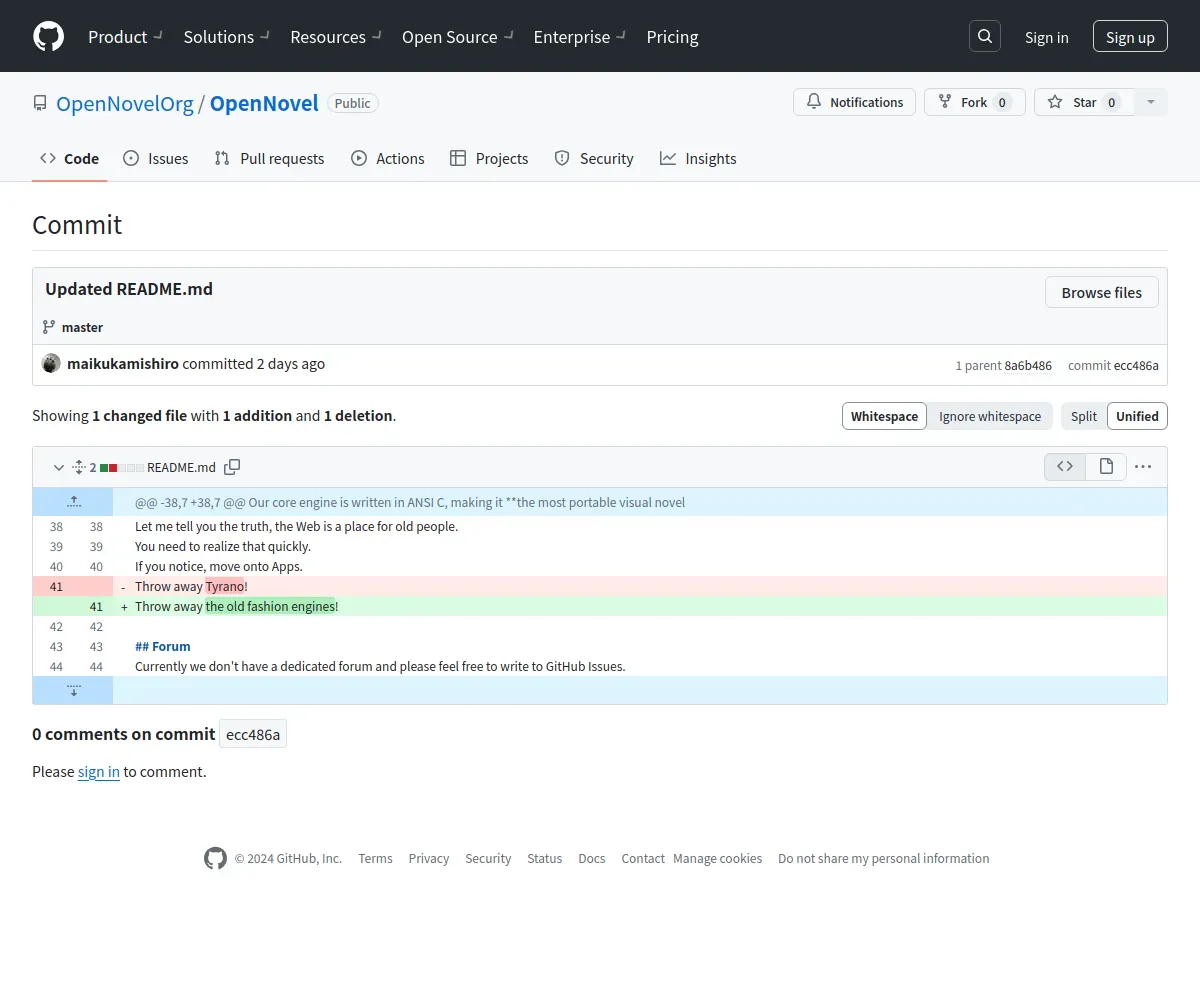The width and height of the screenshot is (1200, 1000).
Task: Click the ecc486a commit hash badge
Action: point(253,734)
